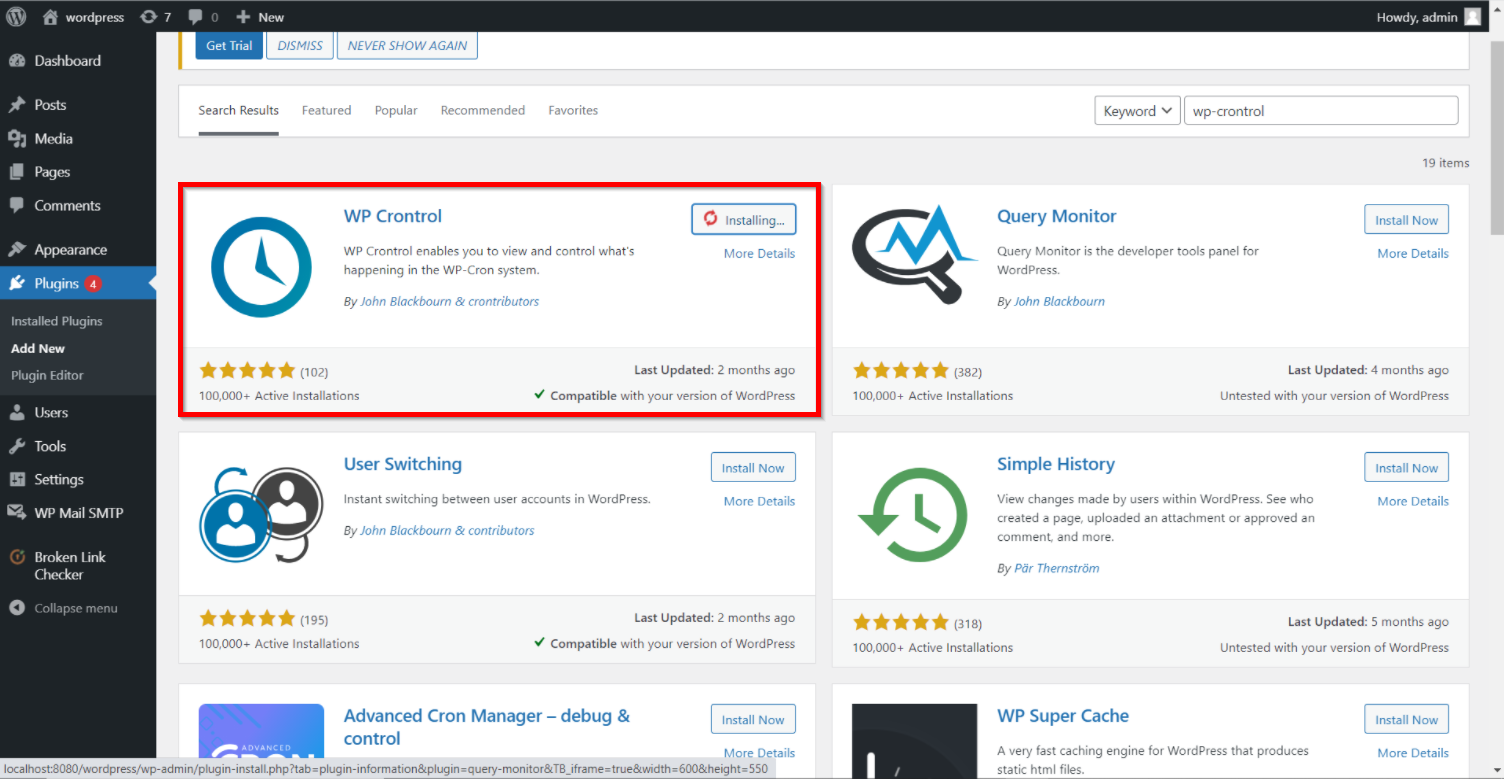Open the 7 pending updates icon
Screen dimensions: 1504x779
click(x=155, y=17)
